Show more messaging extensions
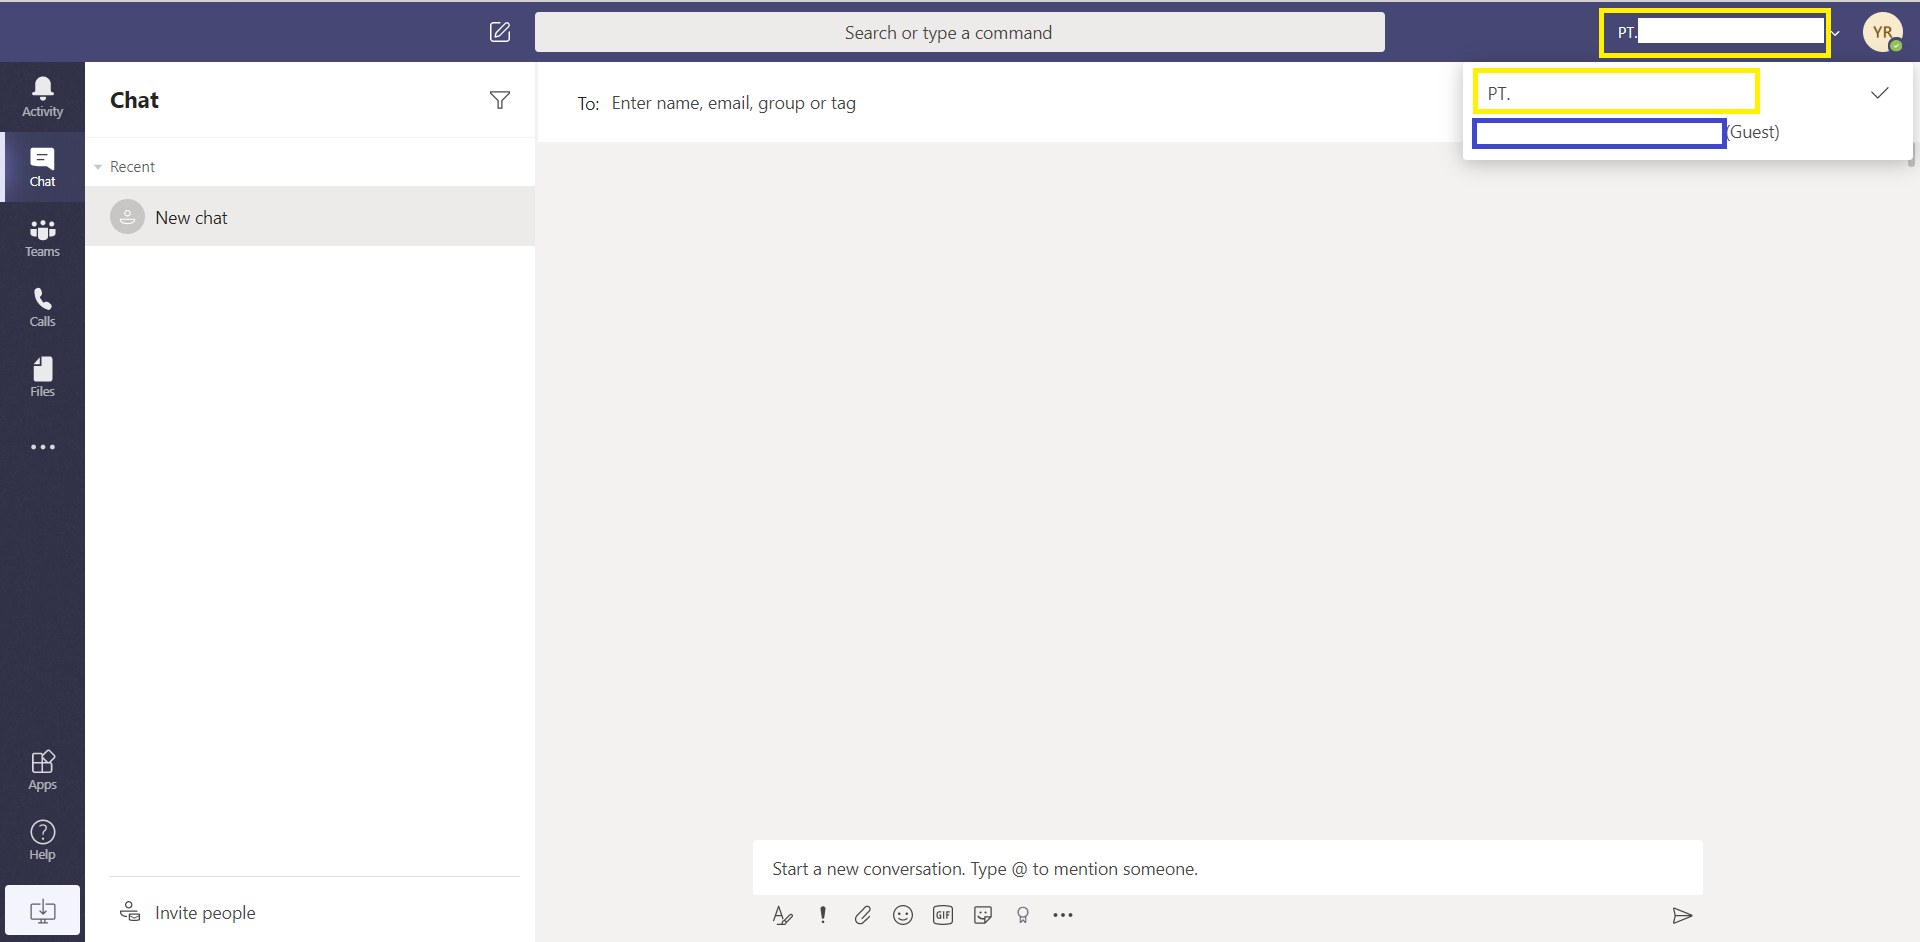 (x=1063, y=915)
